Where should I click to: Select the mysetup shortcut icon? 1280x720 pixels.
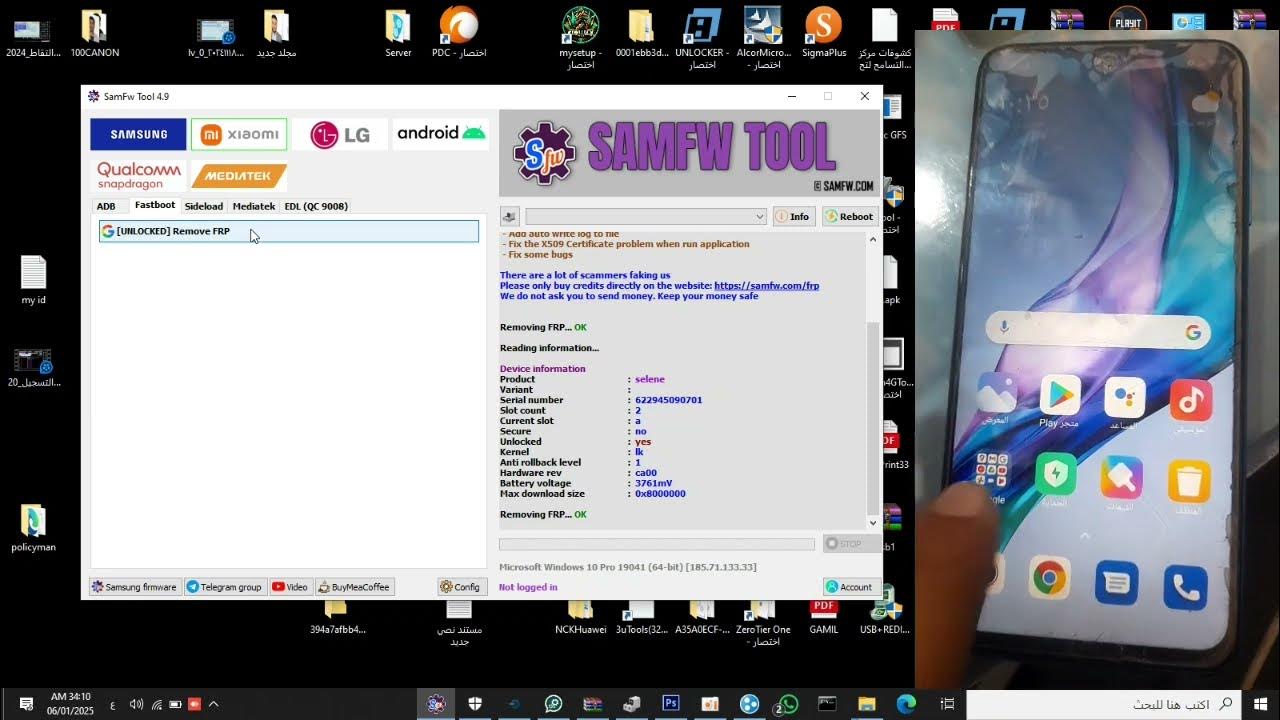pos(580,38)
